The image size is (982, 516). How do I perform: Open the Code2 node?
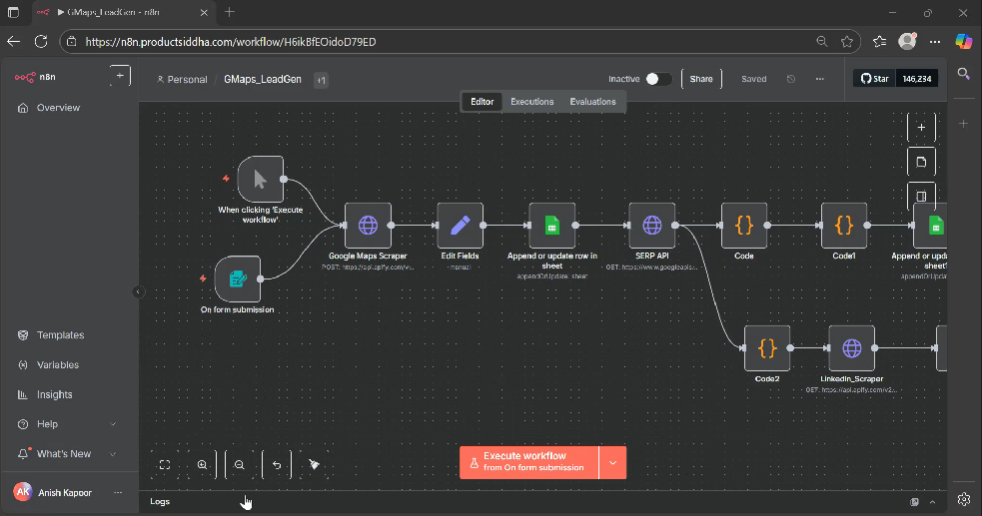click(767, 348)
